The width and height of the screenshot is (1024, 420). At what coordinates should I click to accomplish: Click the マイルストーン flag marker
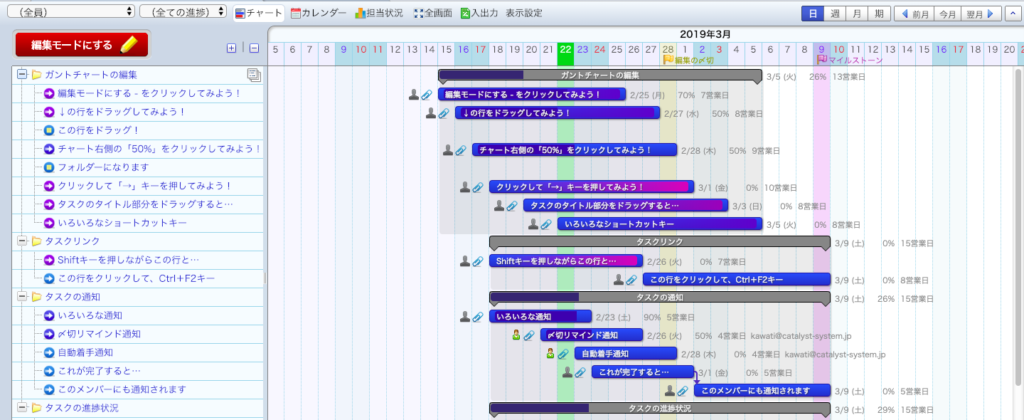click(x=822, y=60)
